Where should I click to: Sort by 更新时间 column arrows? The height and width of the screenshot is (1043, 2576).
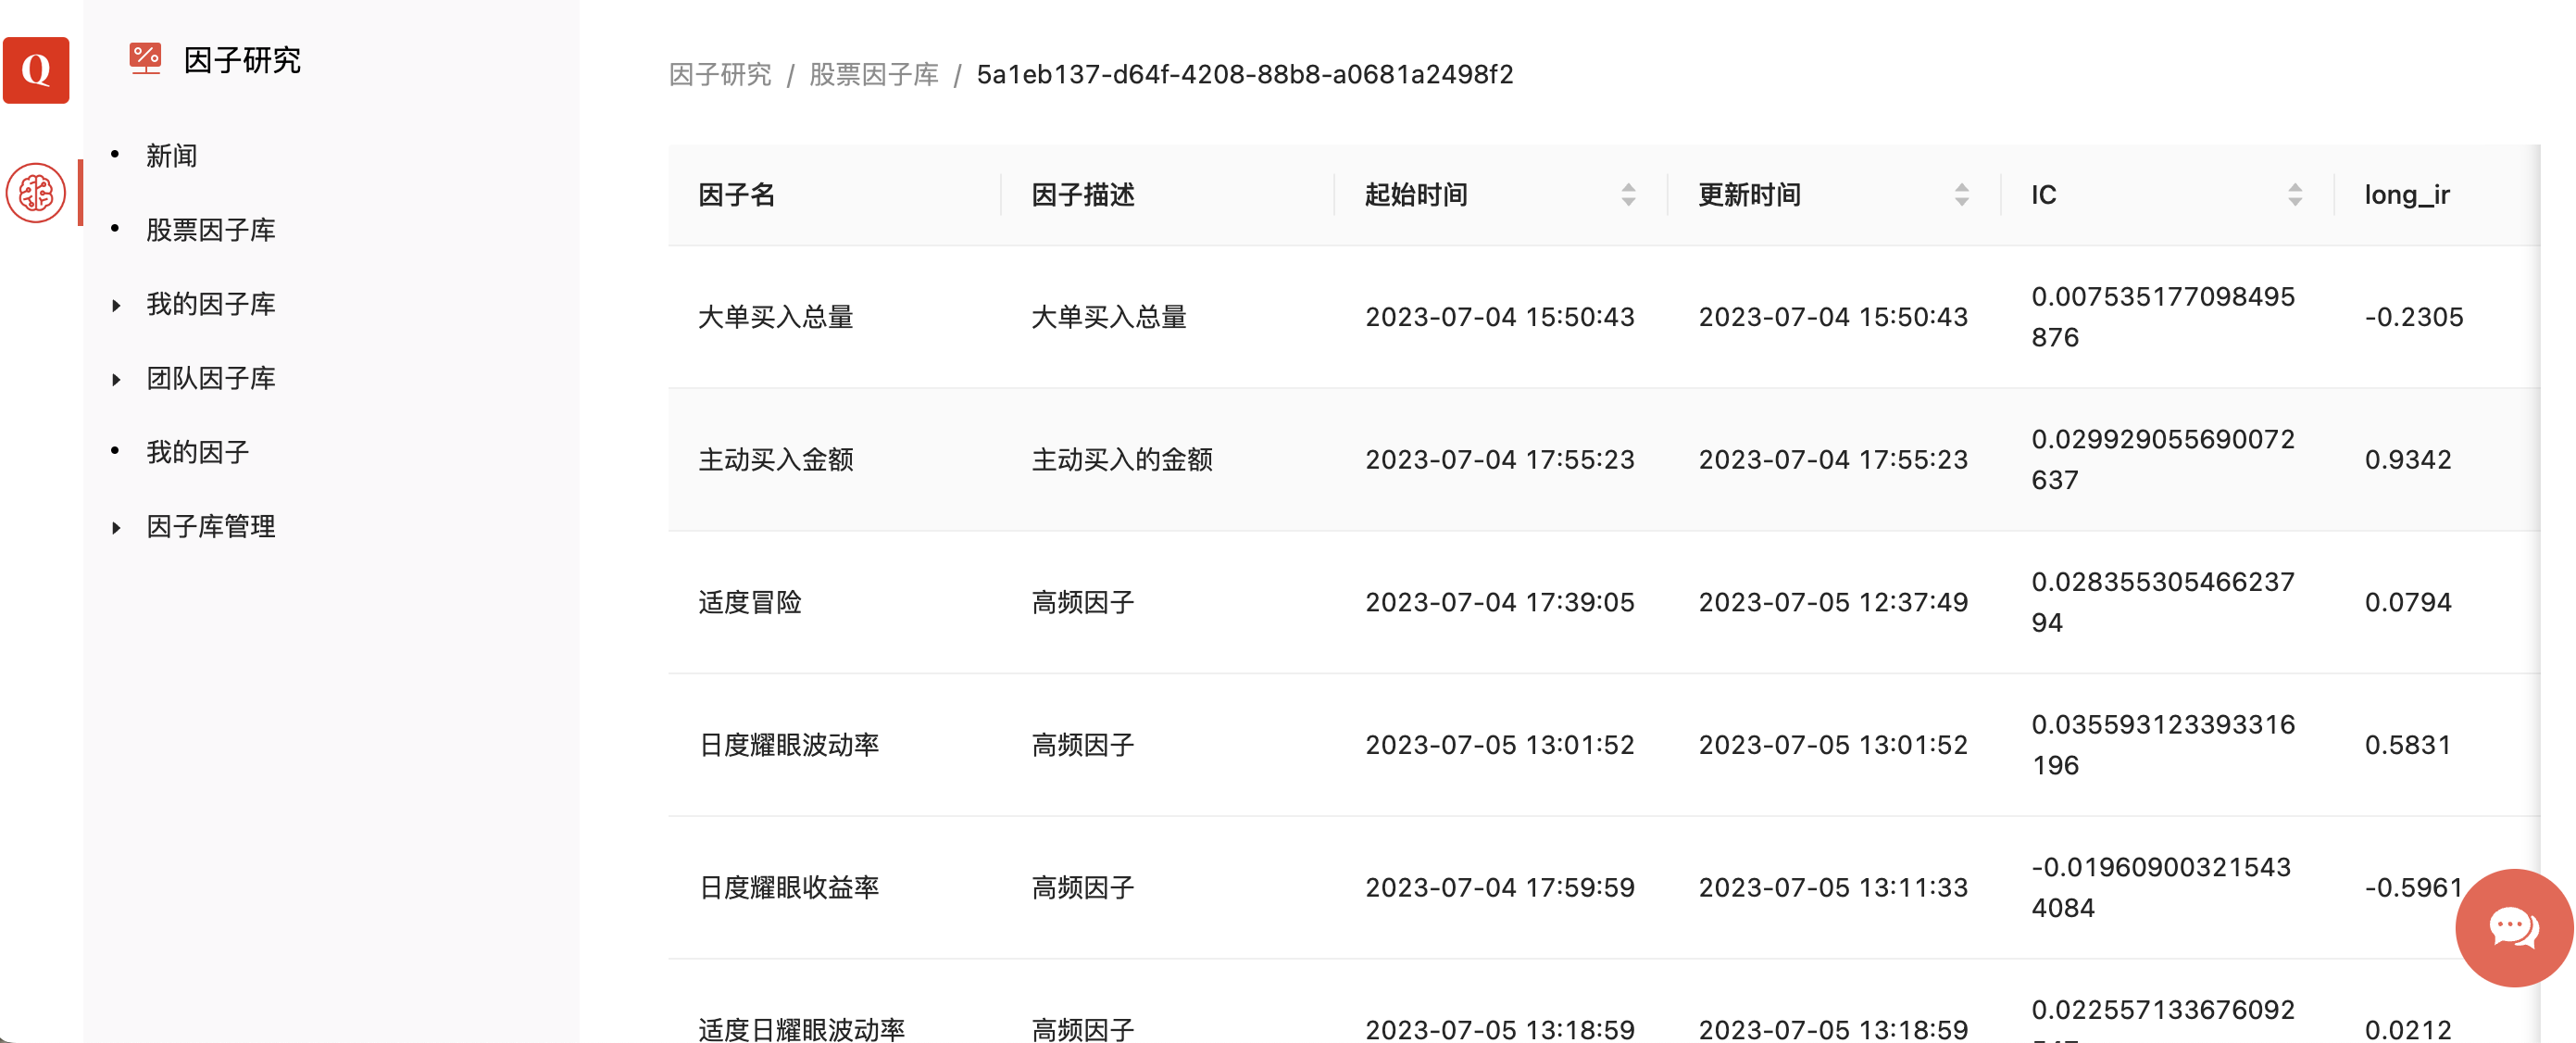click(1961, 195)
